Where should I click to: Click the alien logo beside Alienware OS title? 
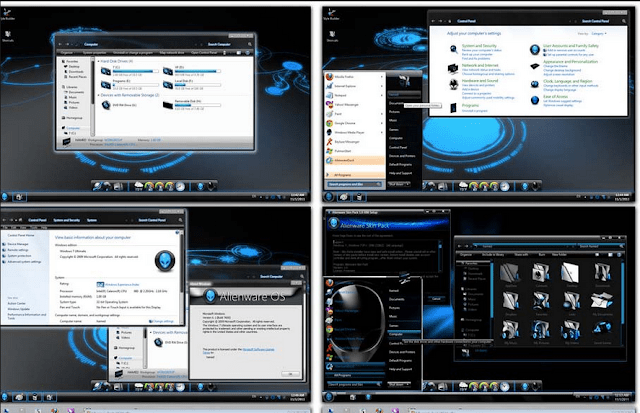coord(210,295)
